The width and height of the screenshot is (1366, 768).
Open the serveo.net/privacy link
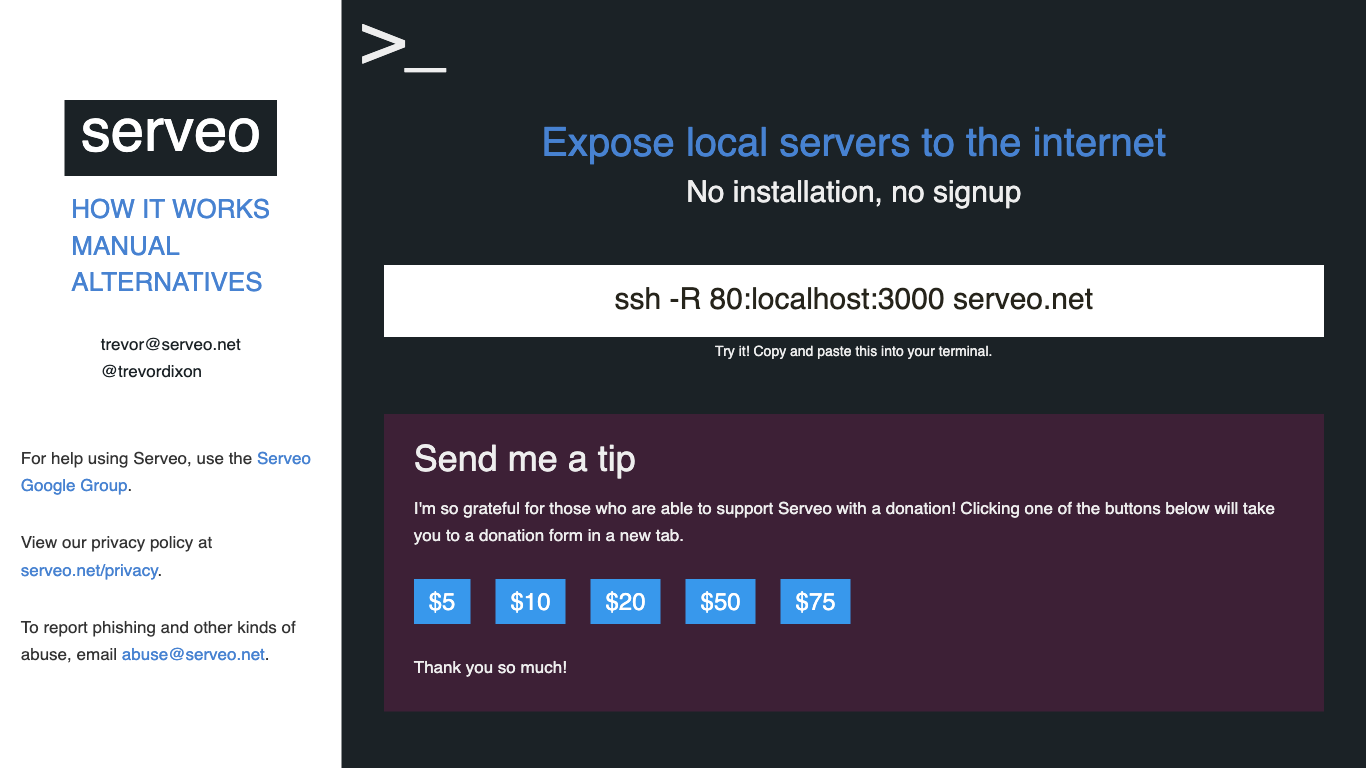(x=90, y=571)
